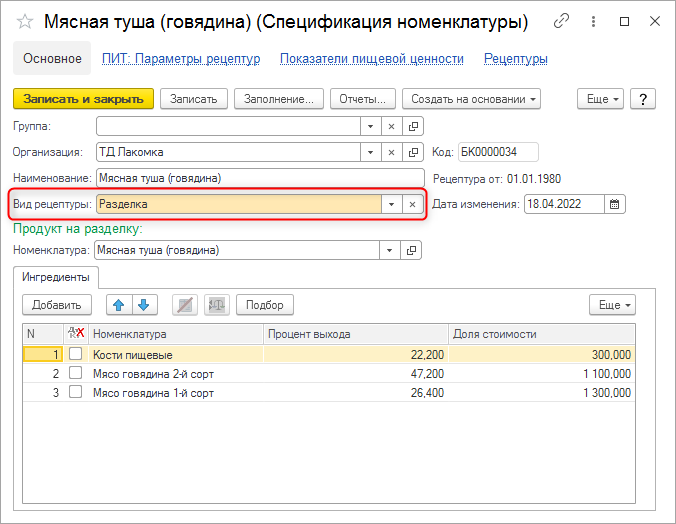Sort by Процент выхода column header

[x=355, y=333]
